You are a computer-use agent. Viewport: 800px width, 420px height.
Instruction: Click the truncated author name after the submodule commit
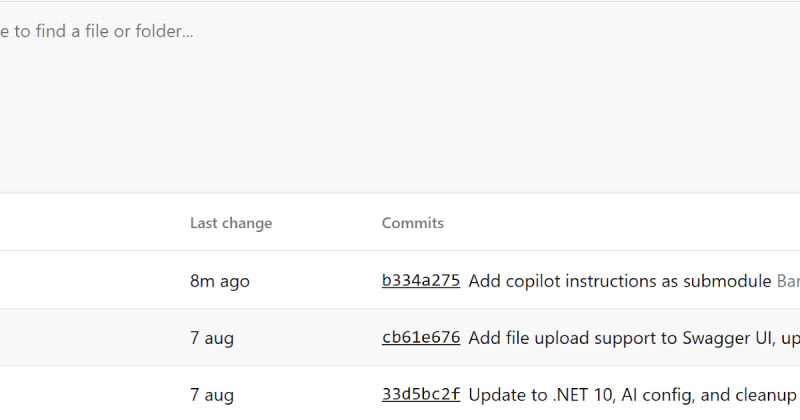click(x=788, y=281)
